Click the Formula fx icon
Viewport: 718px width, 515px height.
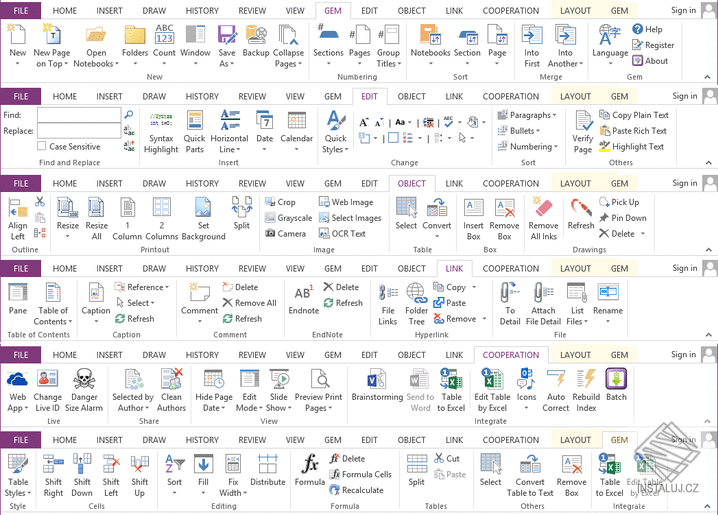pyautogui.click(x=310, y=464)
